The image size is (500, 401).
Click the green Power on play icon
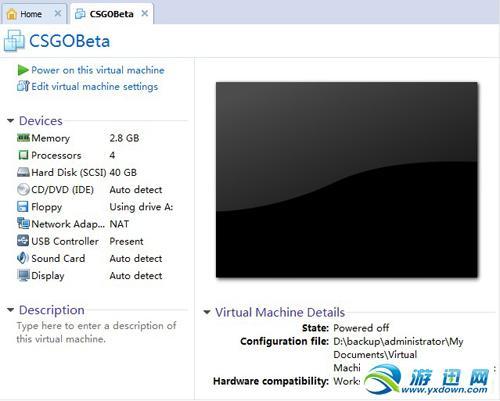pyautogui.click(x=23, y=70)
